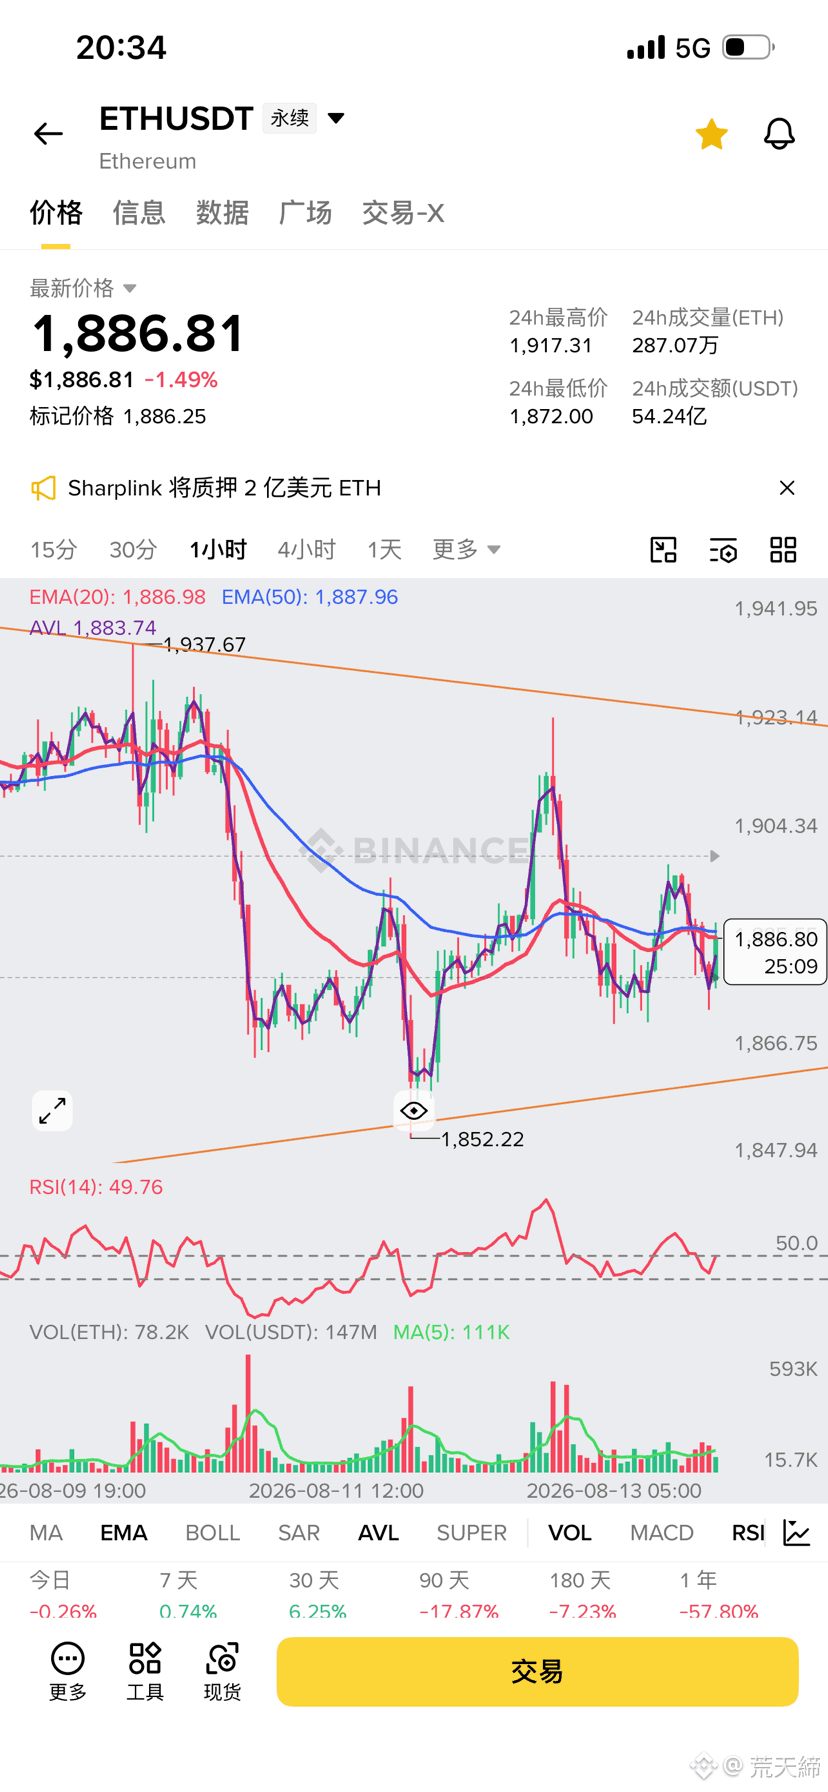Expand the 更多 timeframes dropdown
828x1792 pixels.
pyautogui.click(x=466, y=549)
